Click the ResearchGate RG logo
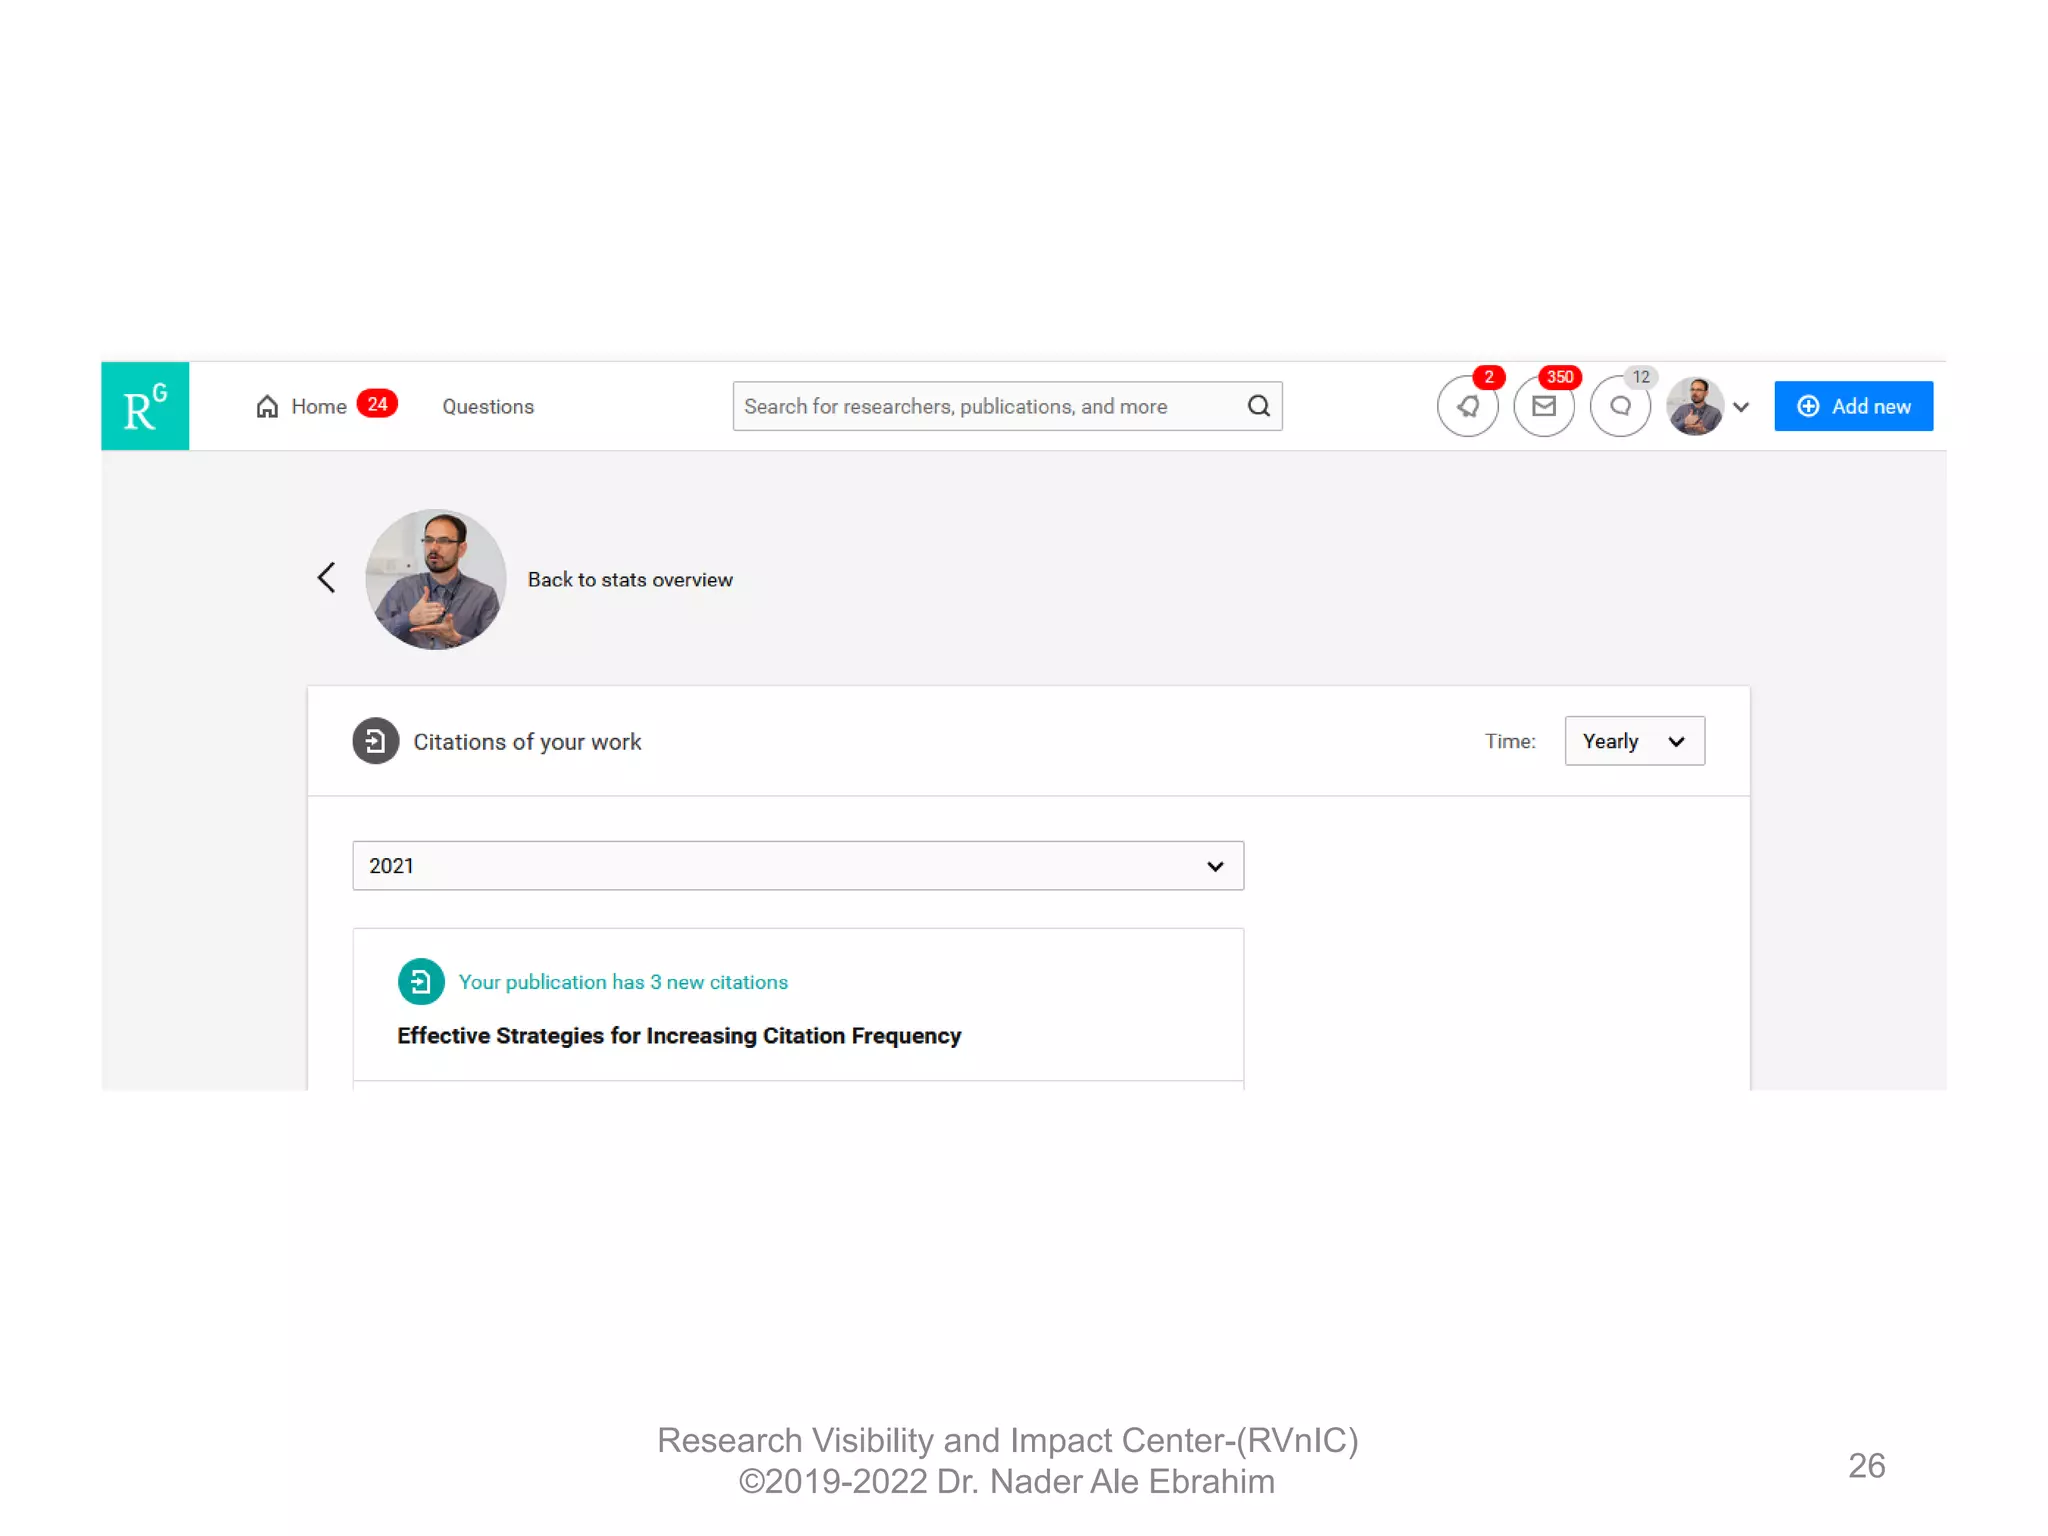Screen dimensions: 2048x1536 (x=145, y=406)
